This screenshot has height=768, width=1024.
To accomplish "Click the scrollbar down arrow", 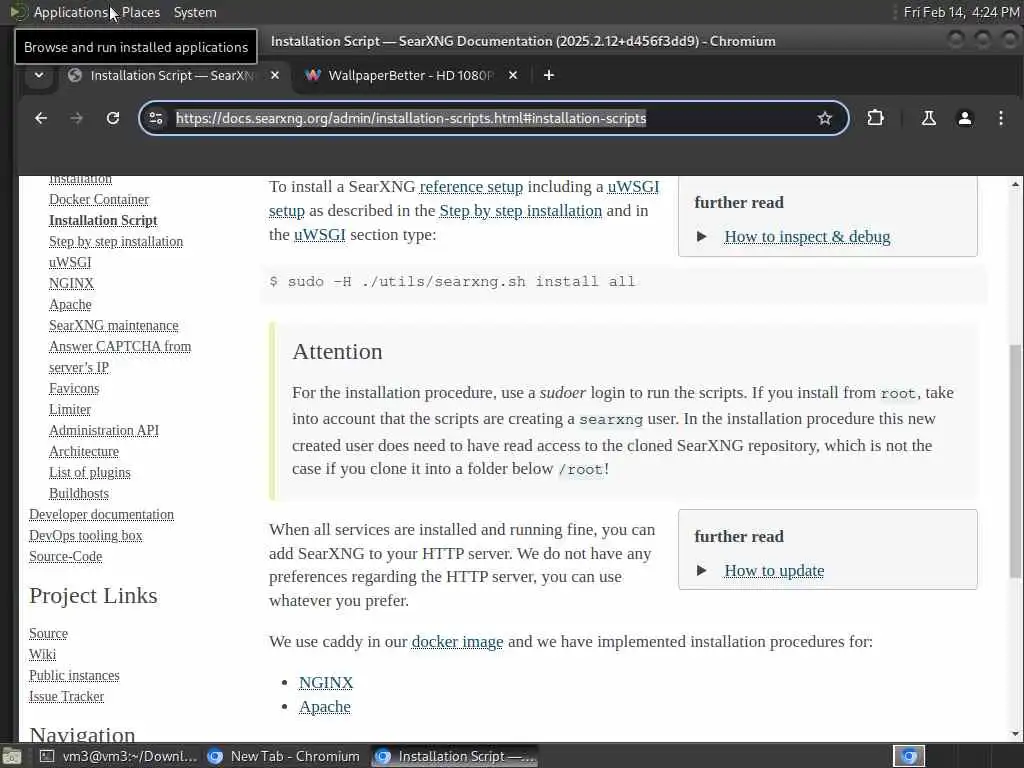I will (1015, 734).
